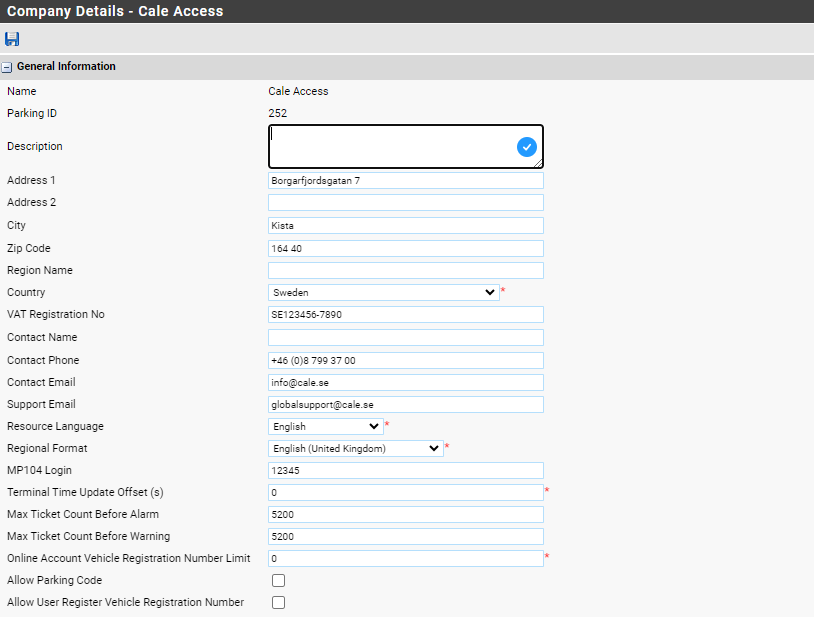Click the empty Region Name field

click(x=405, y=270)
